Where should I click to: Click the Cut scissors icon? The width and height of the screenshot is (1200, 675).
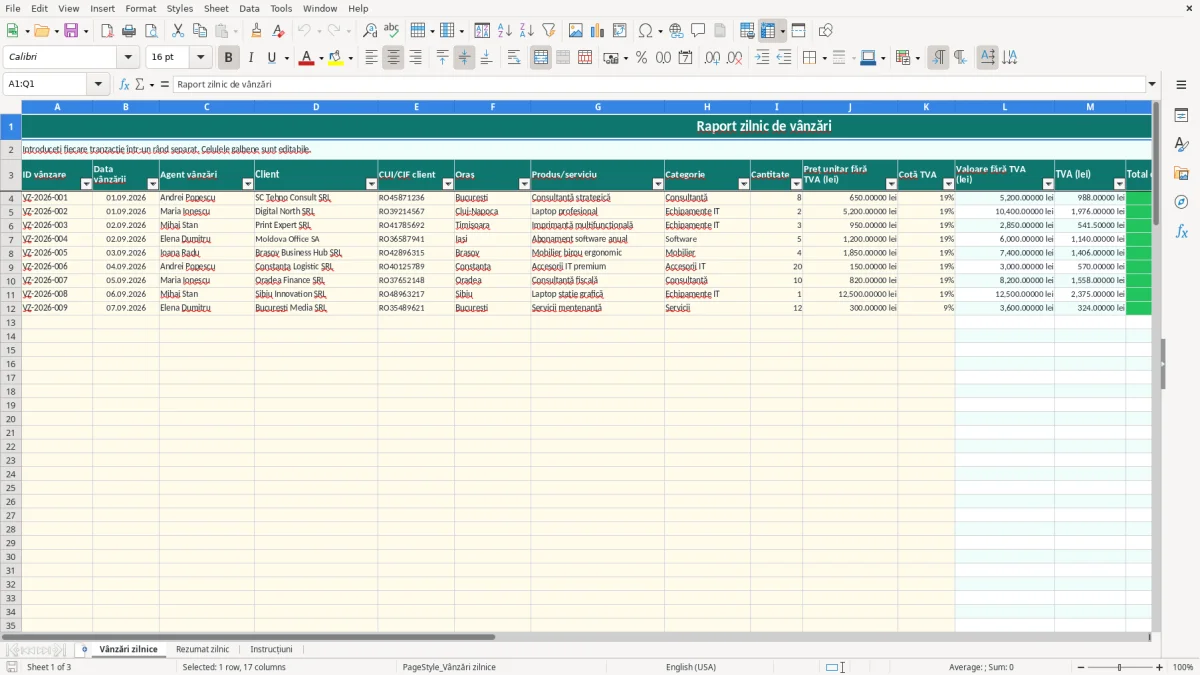pyautogui.click(x=178, y=31)
